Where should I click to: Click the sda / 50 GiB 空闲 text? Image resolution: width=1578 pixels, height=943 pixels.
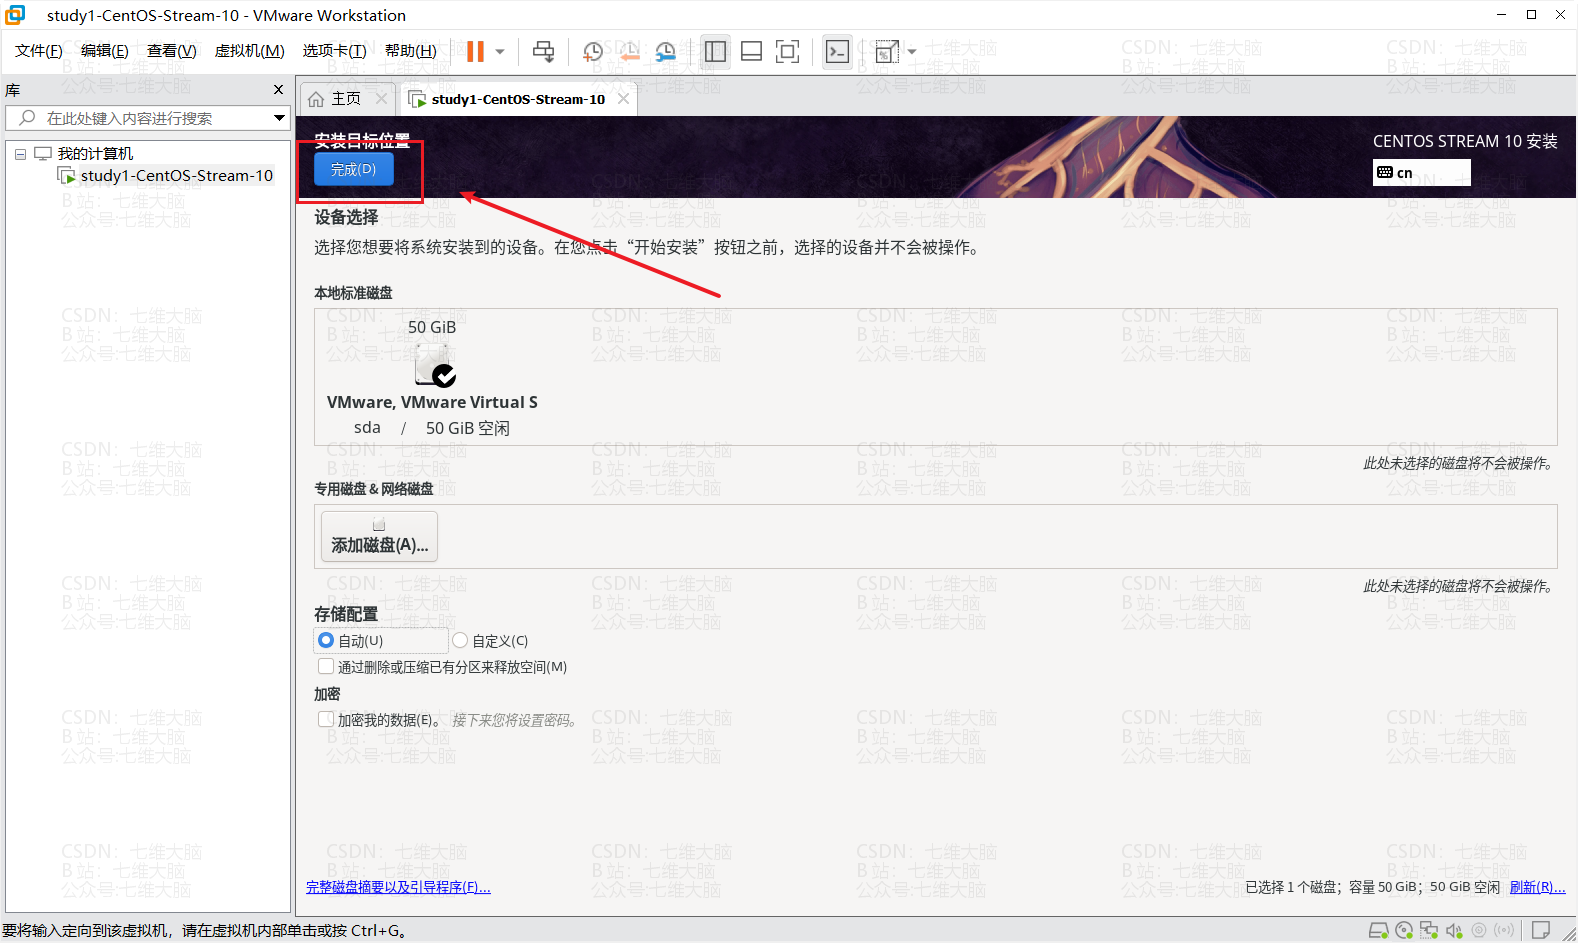tap(432, 428)
